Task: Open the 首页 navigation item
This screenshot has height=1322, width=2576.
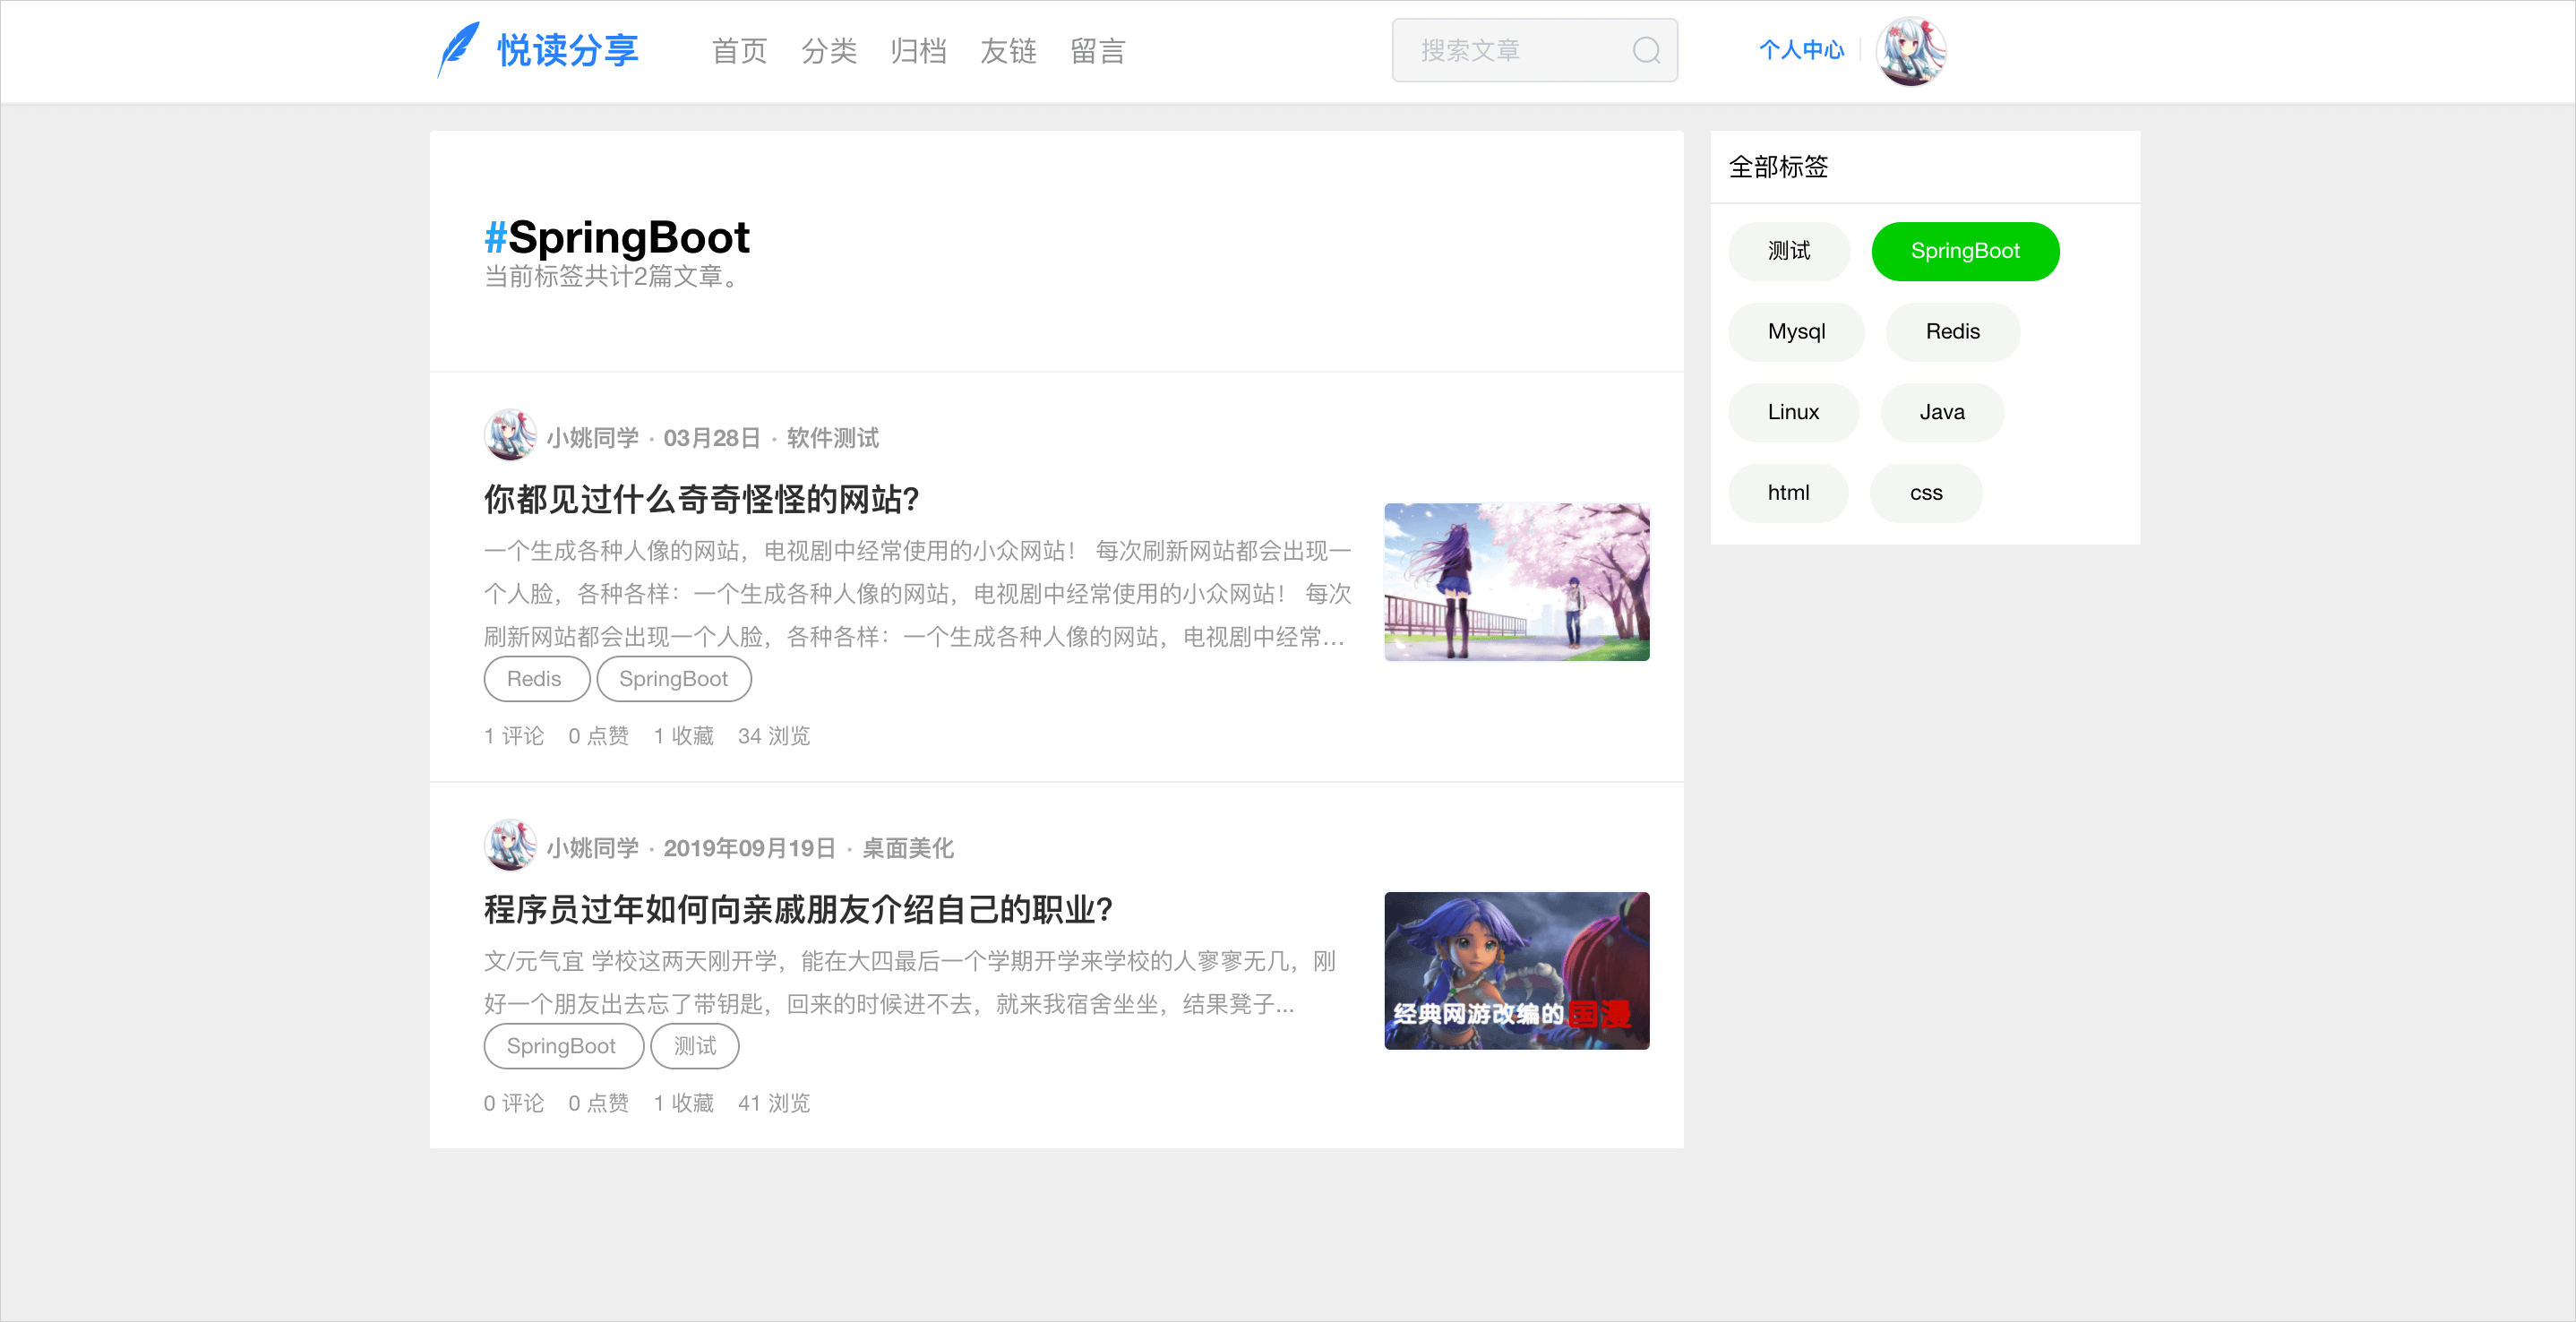Action: 739,51
